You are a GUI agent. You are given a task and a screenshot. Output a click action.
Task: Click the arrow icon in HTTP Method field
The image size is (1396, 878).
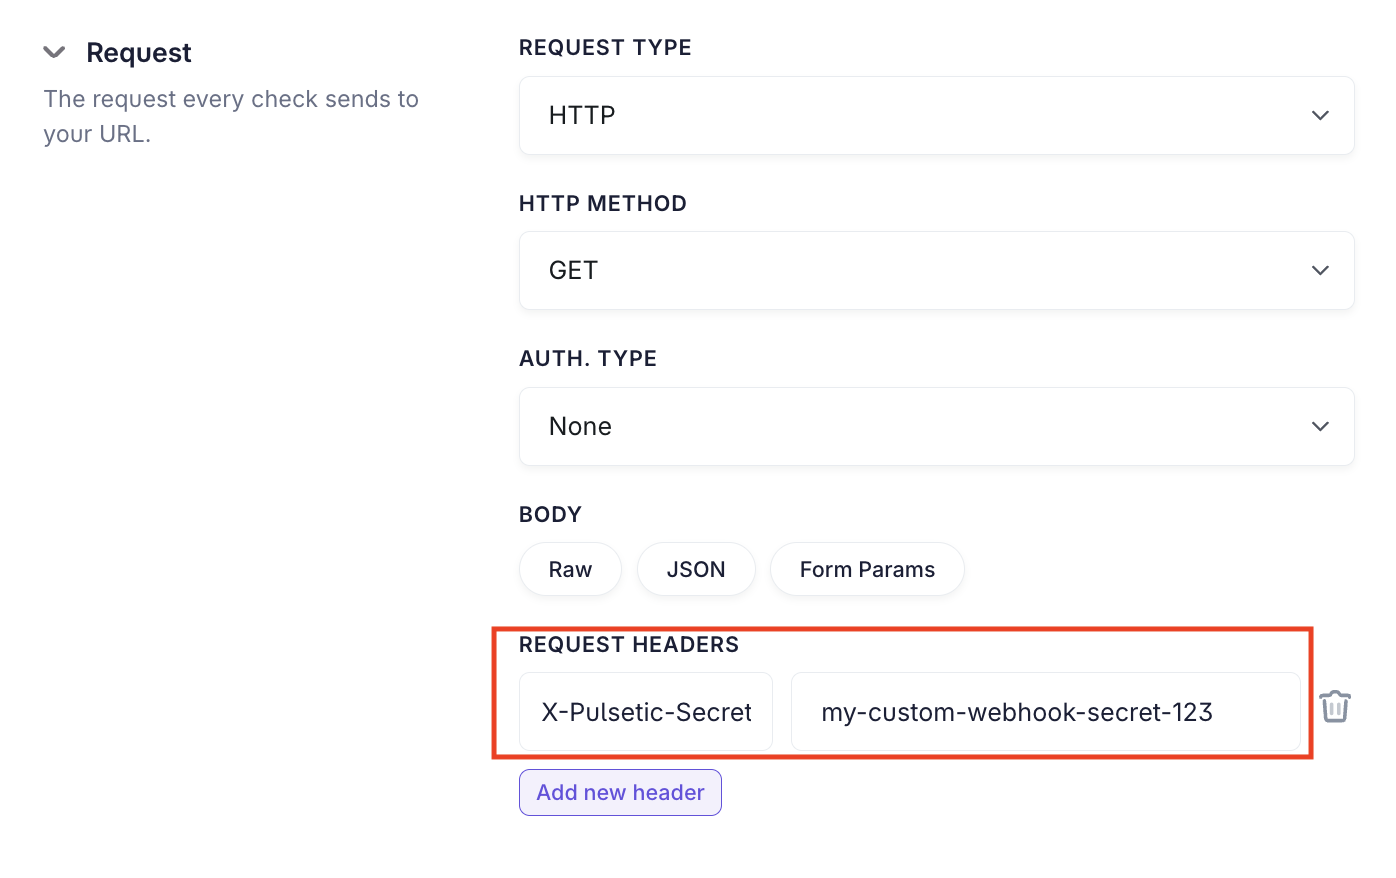pyautogui.click(x=1320, y=270)
